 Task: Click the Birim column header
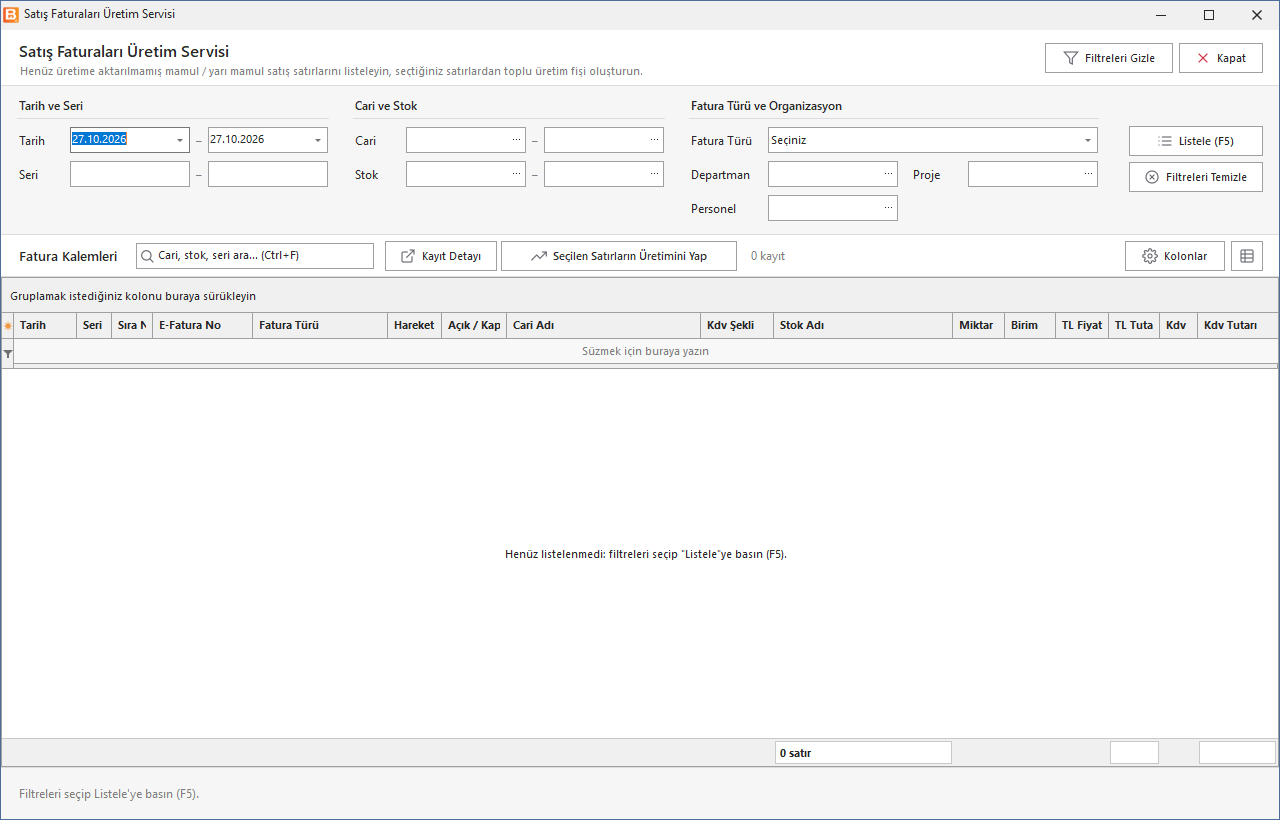tap(1030, 325)
